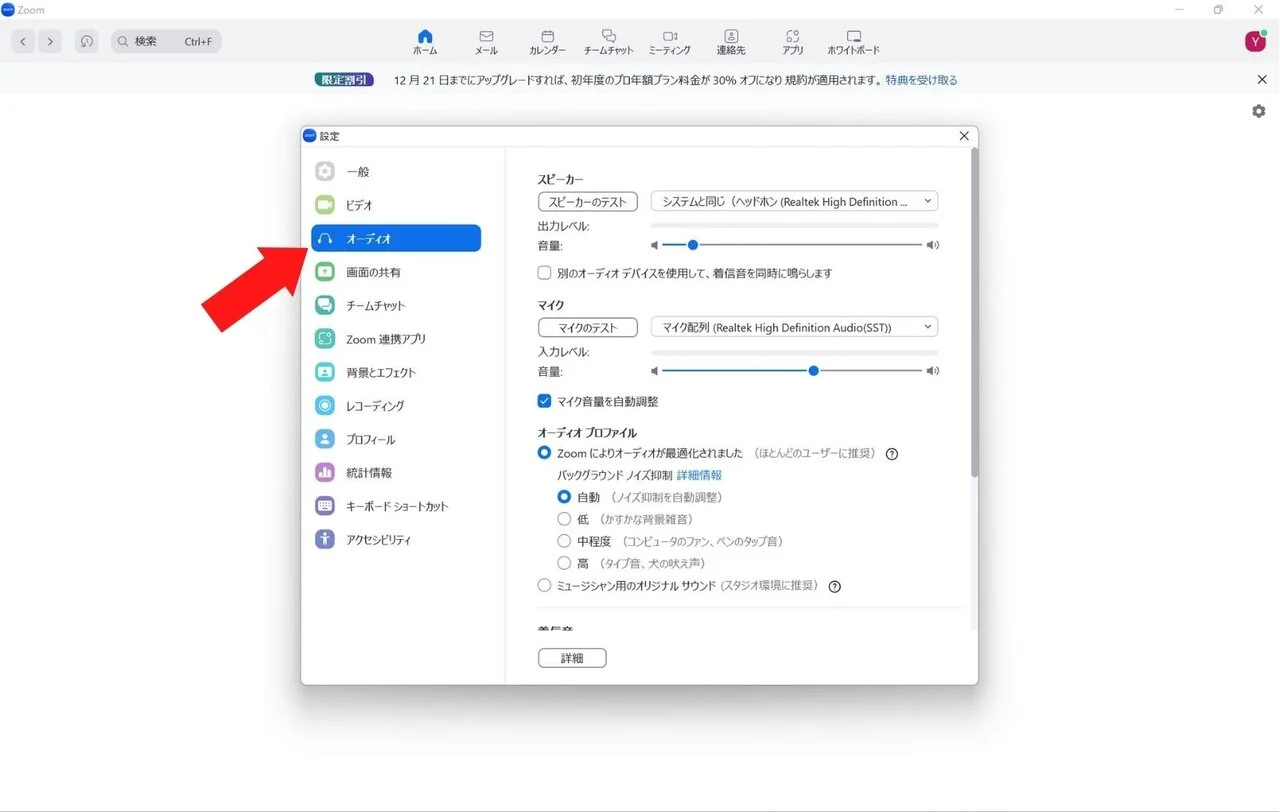Open the ホーム home icon
This screenshot has width=1280, height=812.
click(425, 41)
